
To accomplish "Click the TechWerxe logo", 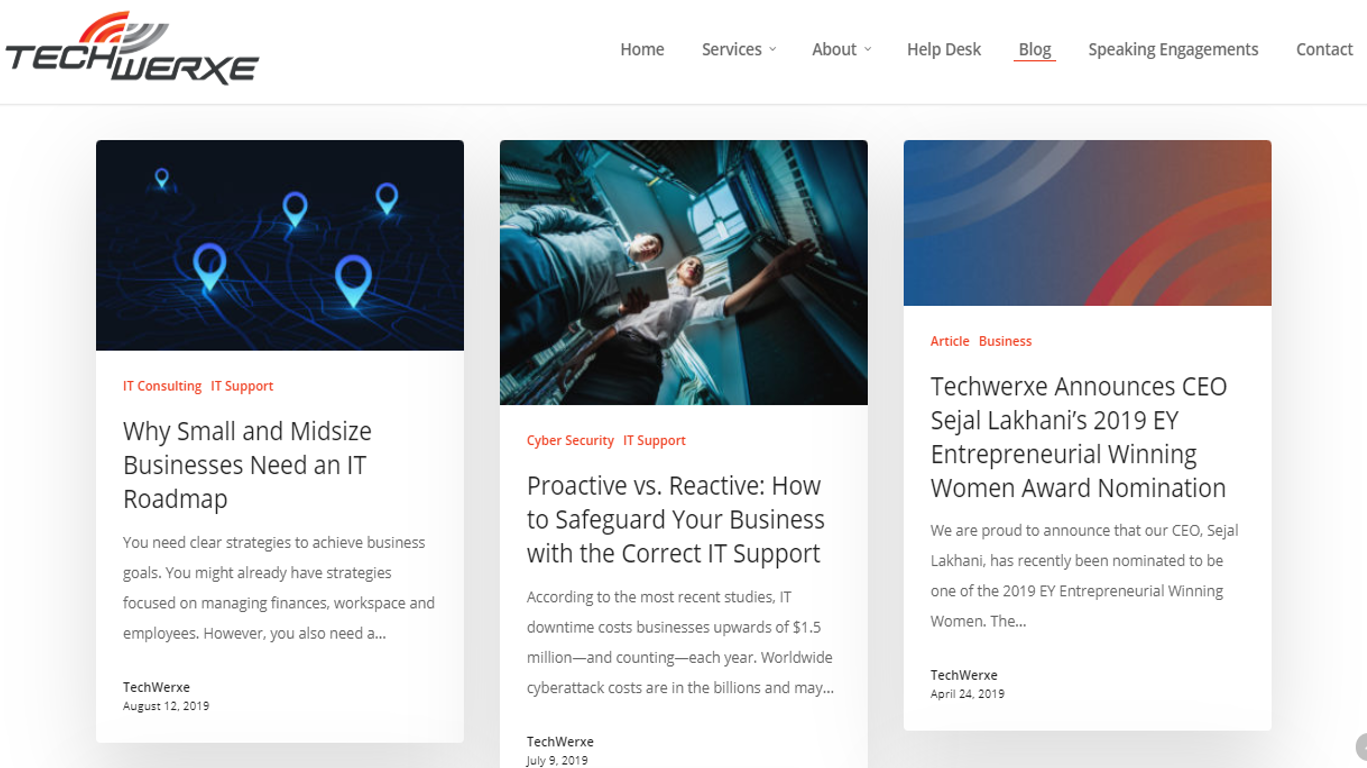I will (132, 48).
